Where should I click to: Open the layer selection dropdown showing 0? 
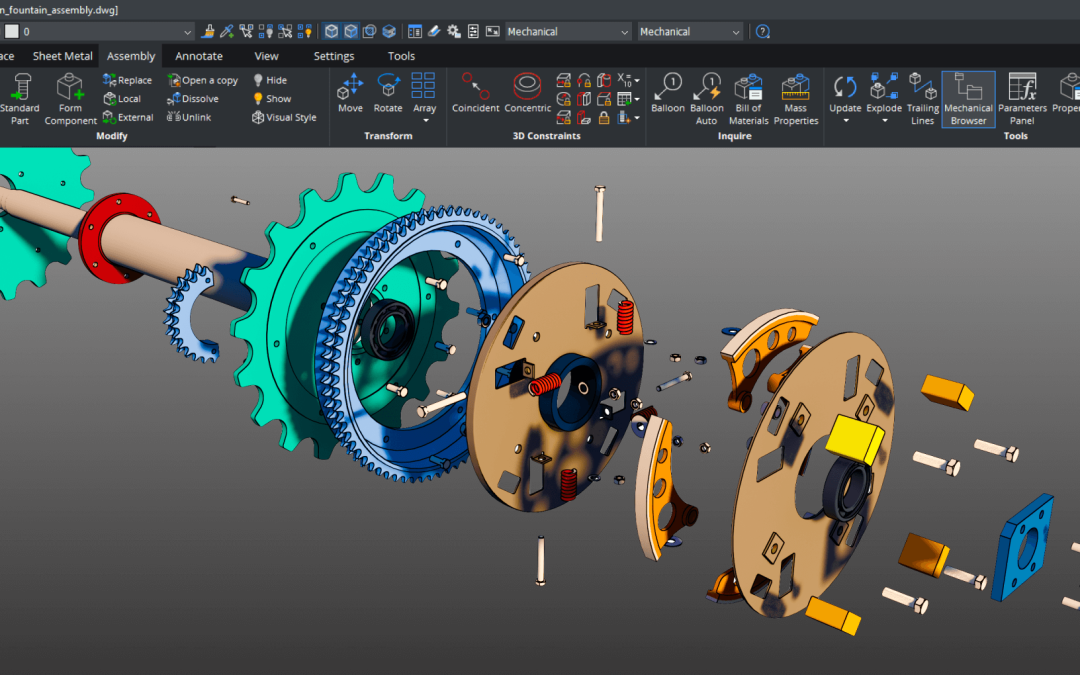pyautogui.click(x=186, y=30)
